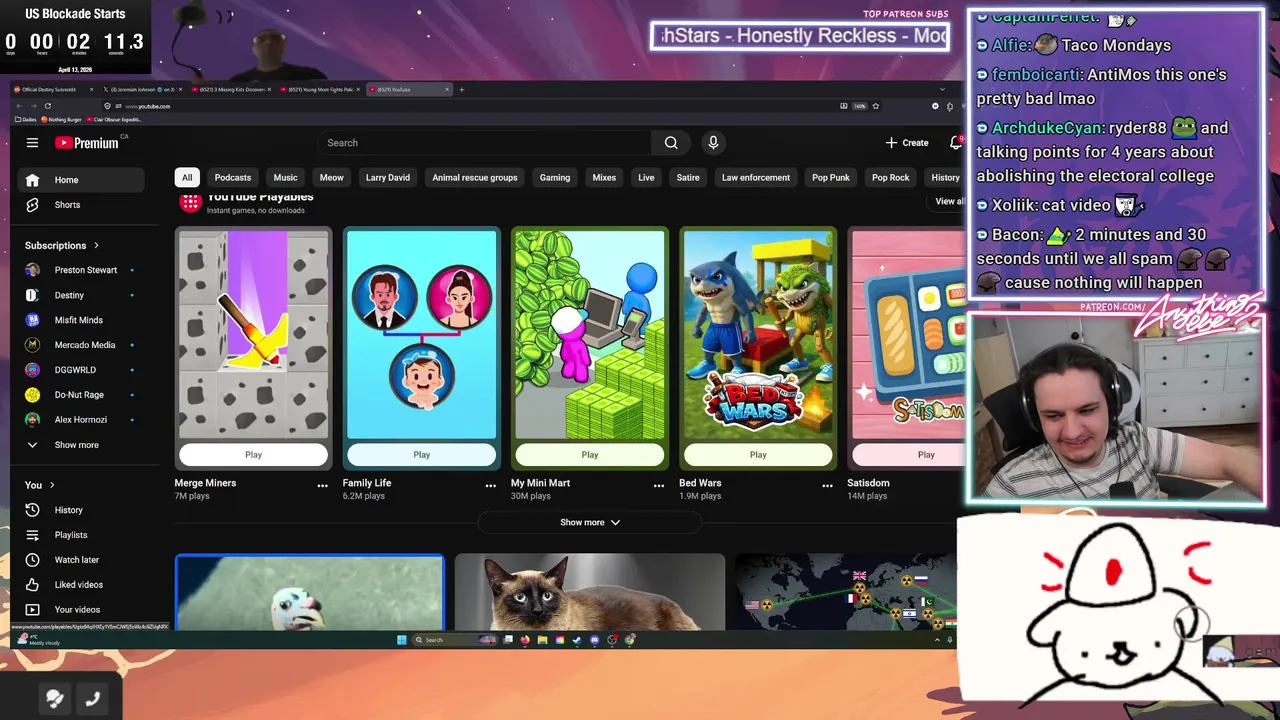
Task: Open the Destiny channel subscription
Action: pos(80,295)
